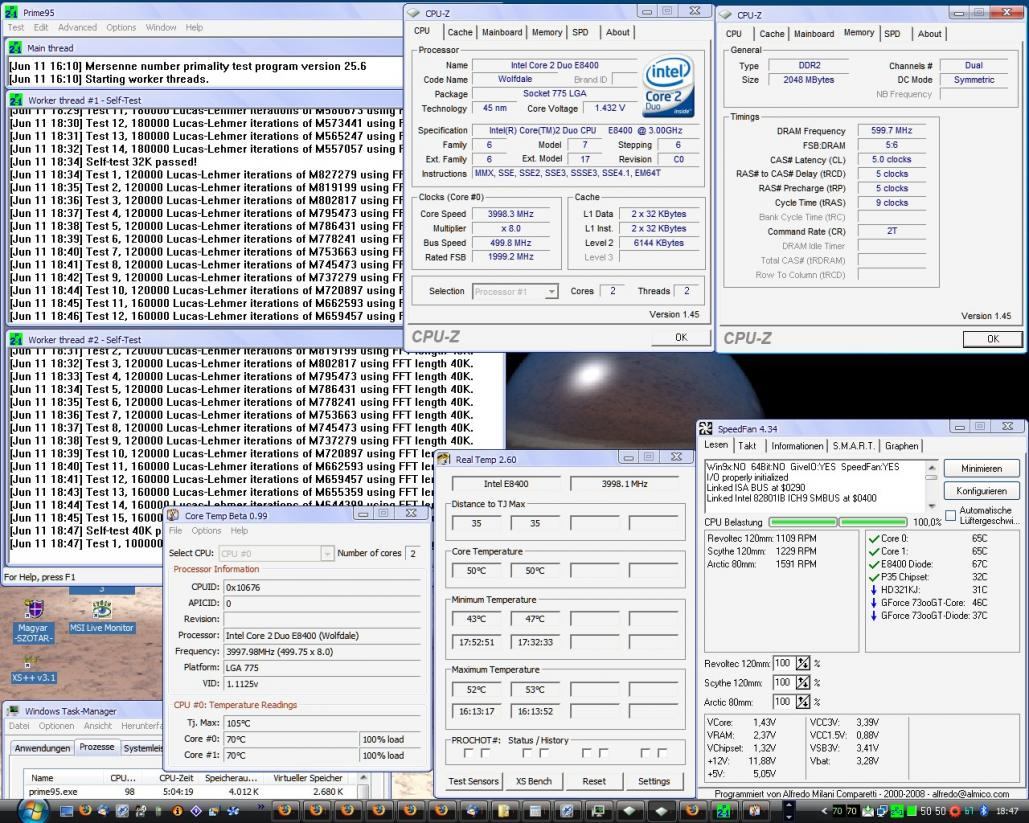The image size is (1029, 823).
Task: Switch to the SPD tab in right CPU-Z
Action: pos(892,33)
